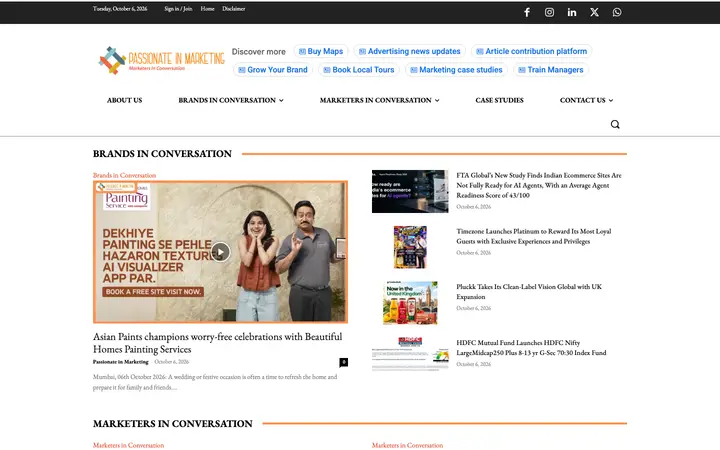Image resolution: width=720 pixels, height=450 pixels.
Task: Click Marketing case studies chip
Action: [456, 70]
